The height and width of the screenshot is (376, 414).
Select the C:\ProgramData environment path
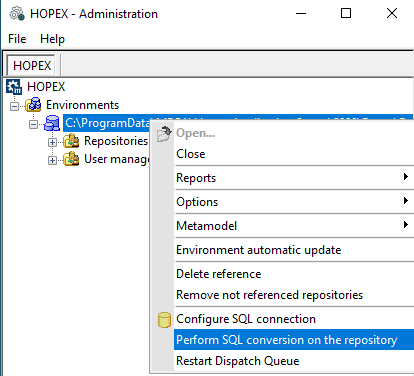click(106, 123)
